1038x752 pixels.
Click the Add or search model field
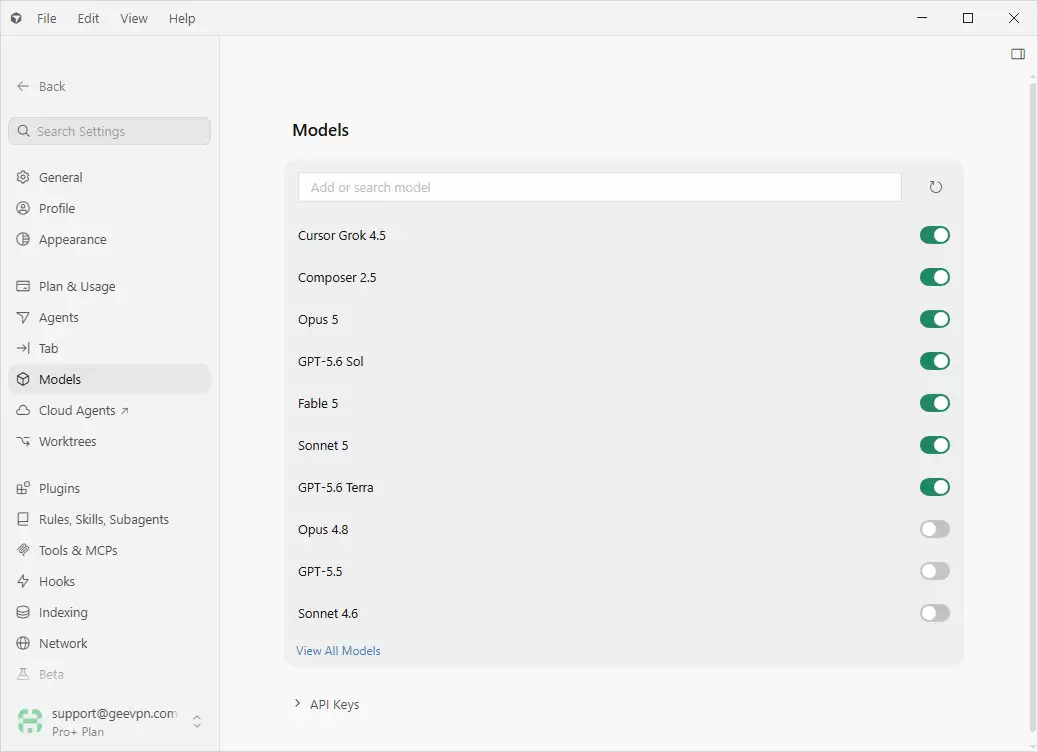click(600, 187)
